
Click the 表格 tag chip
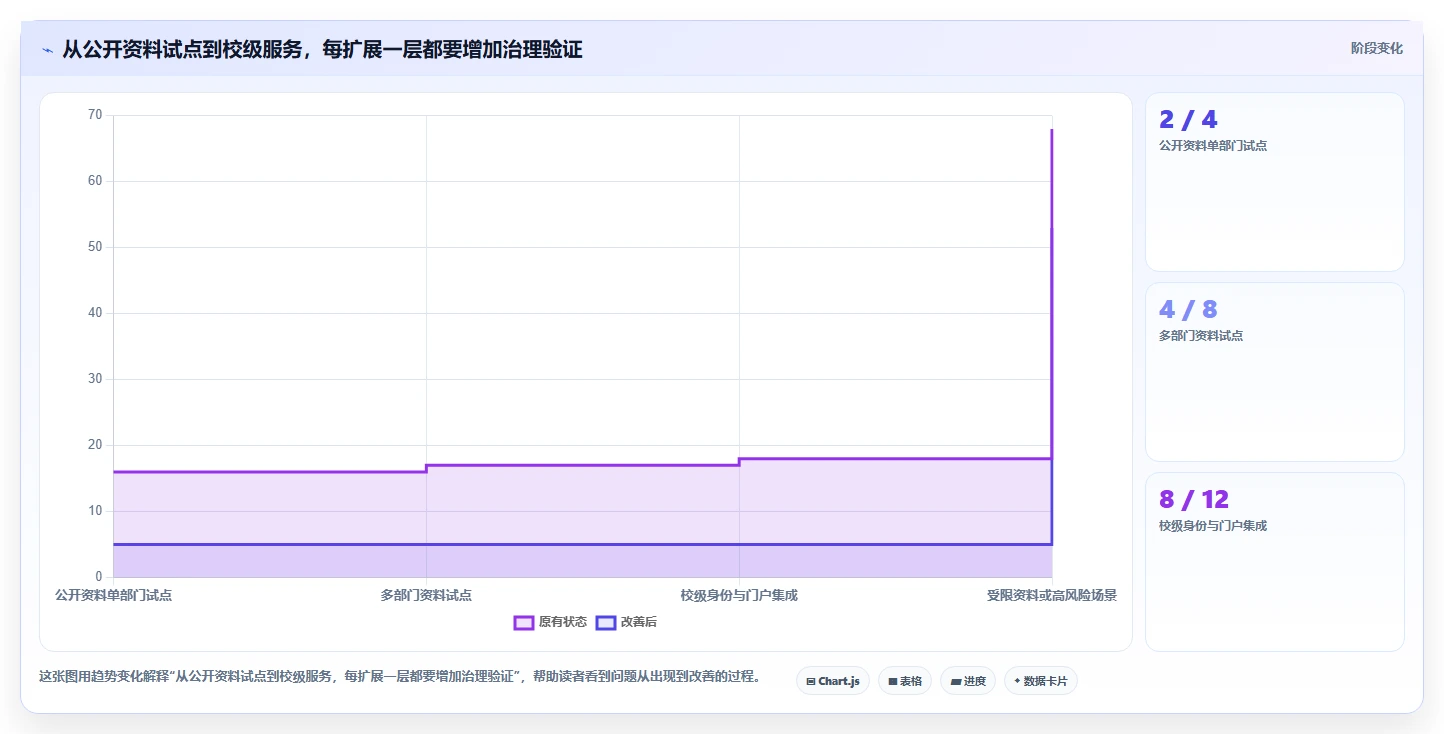click(905, 681)
